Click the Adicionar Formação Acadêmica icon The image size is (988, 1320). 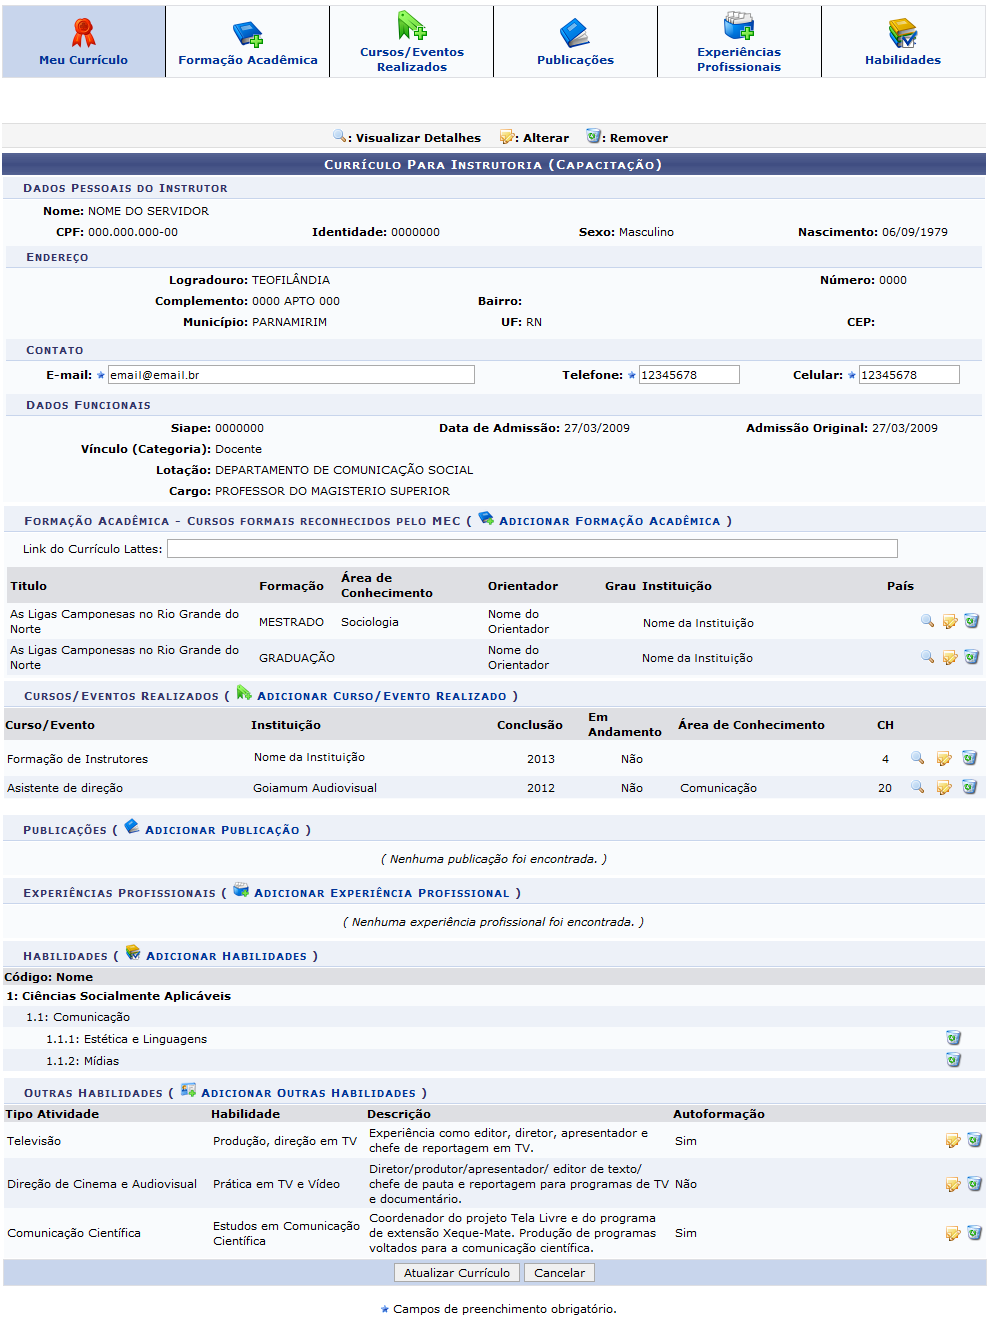coord(486,518)
